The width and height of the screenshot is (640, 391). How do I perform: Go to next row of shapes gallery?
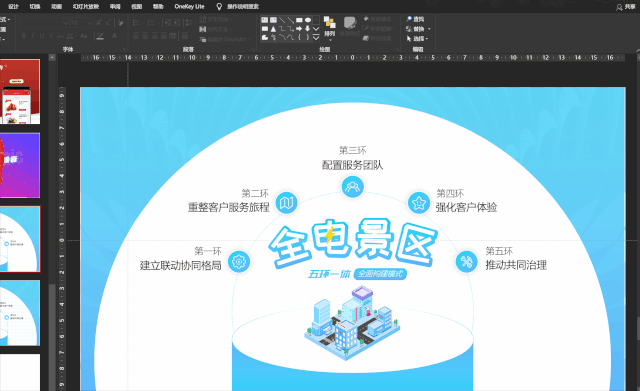316,29
